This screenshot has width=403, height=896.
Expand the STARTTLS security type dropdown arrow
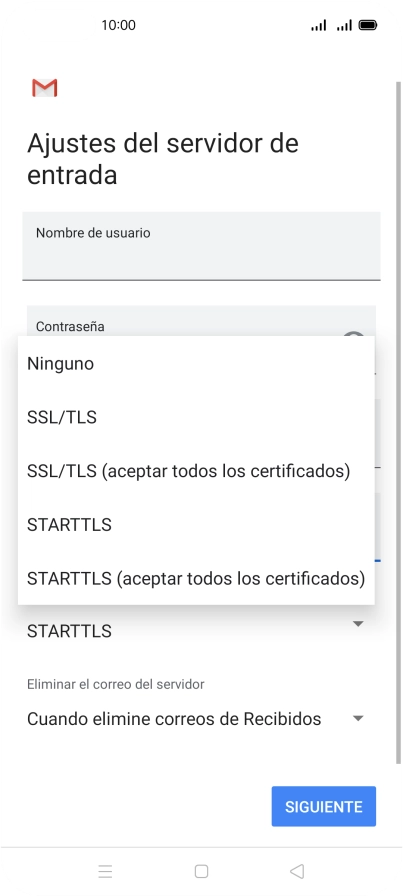pos(358,624)
